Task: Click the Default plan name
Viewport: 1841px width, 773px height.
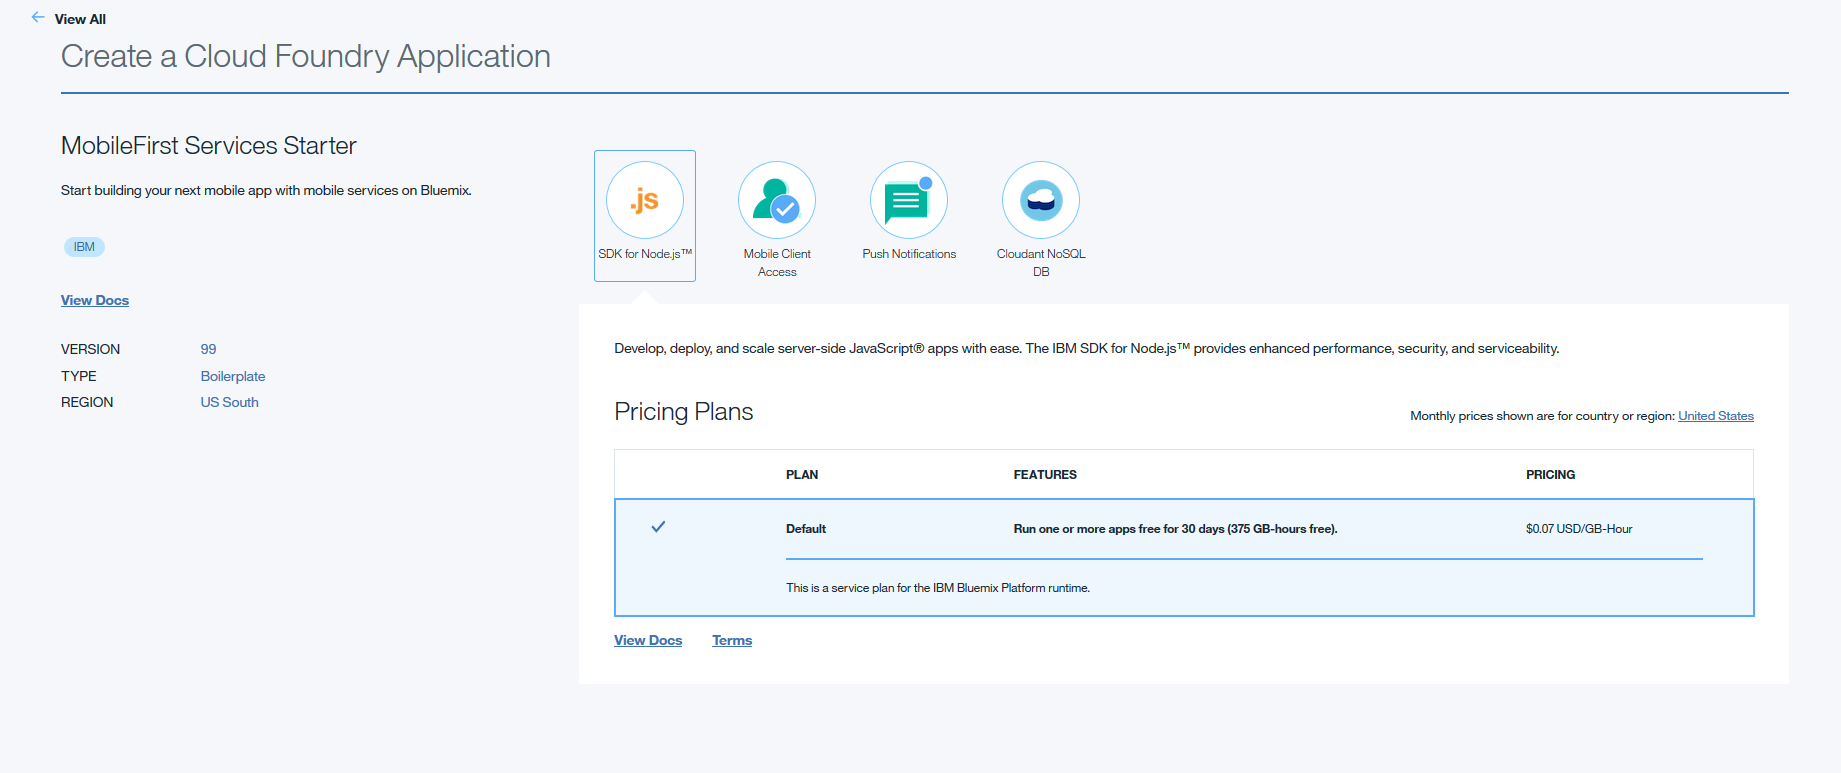Action: (806, 529)
